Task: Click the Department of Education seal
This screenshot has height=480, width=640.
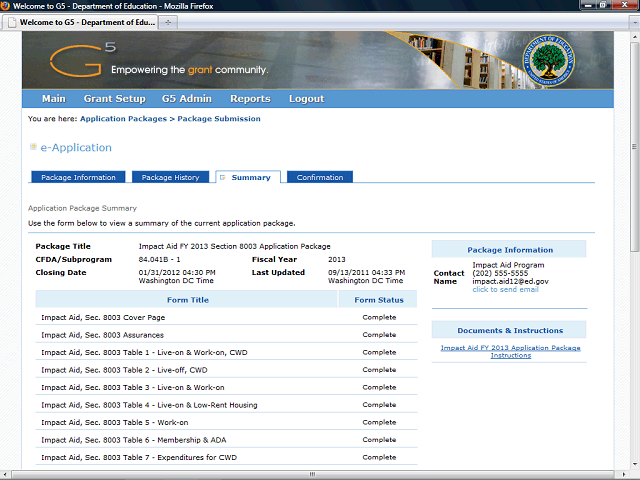Action: [550, 61]
